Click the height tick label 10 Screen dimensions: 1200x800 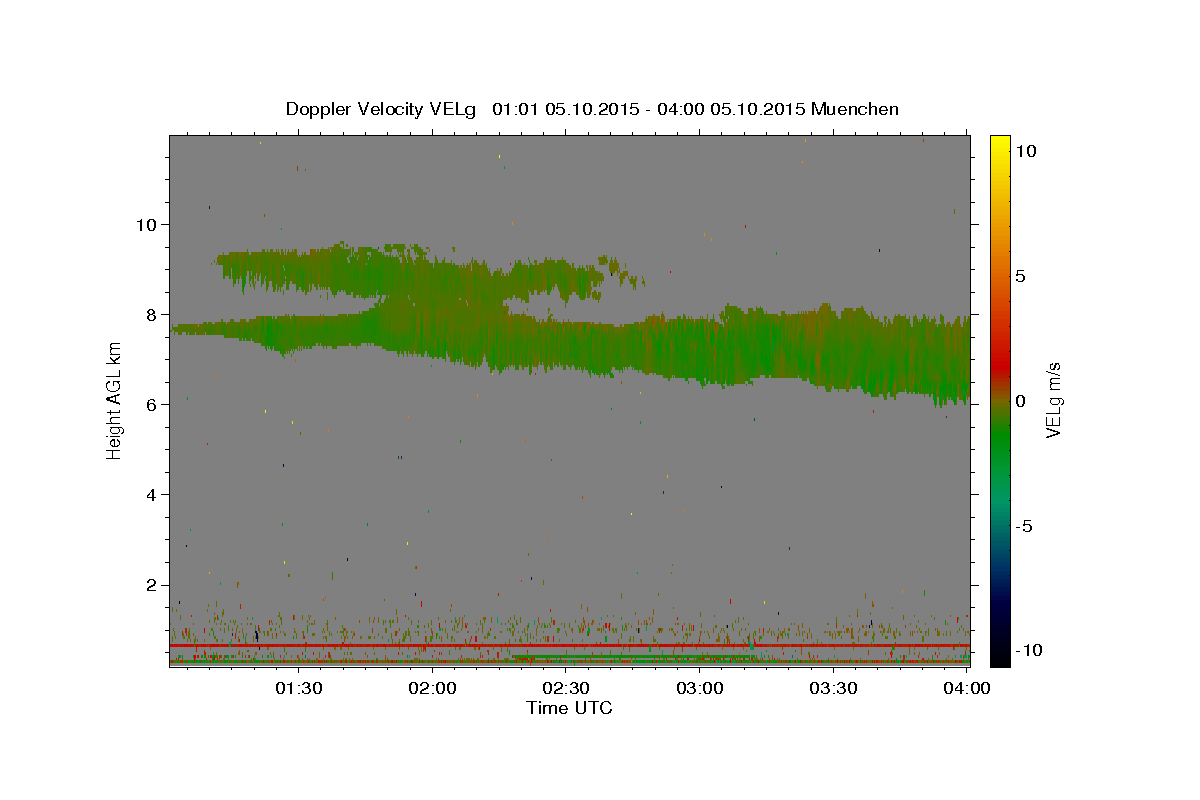tap(146, 224)
